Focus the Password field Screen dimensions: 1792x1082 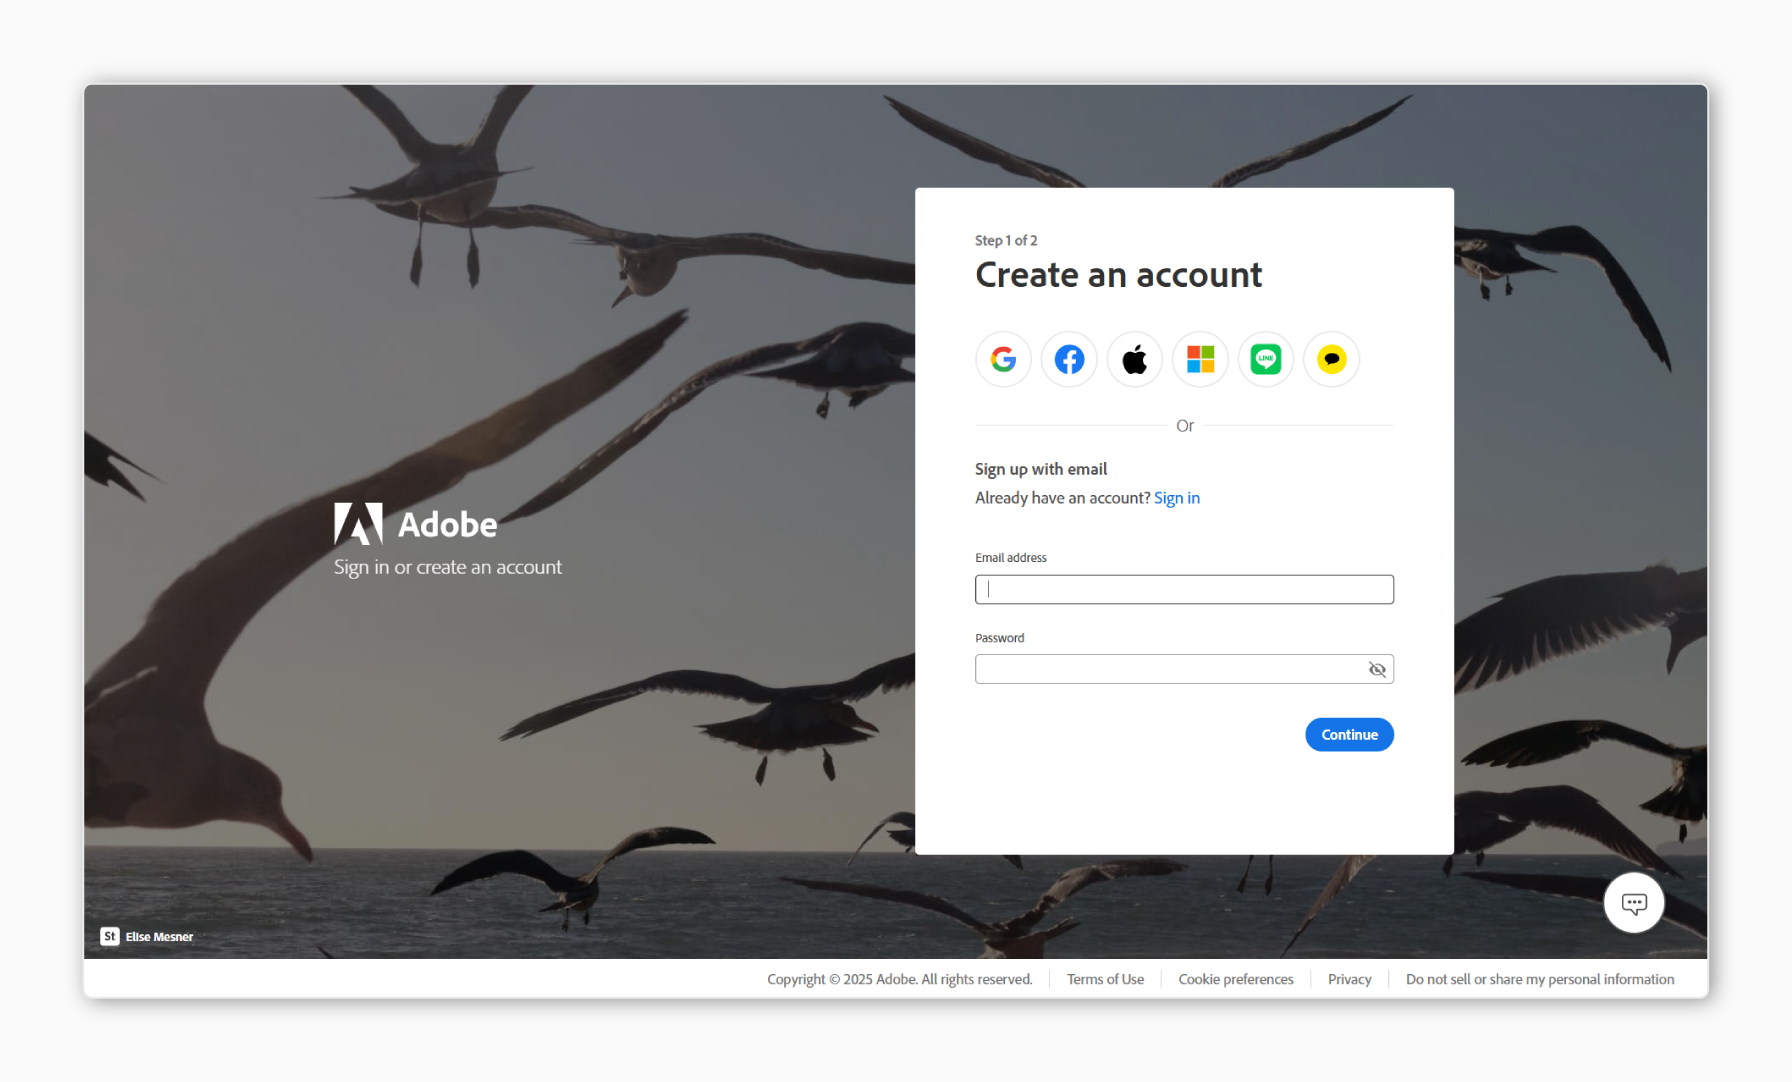click(x=1184, y=669)
